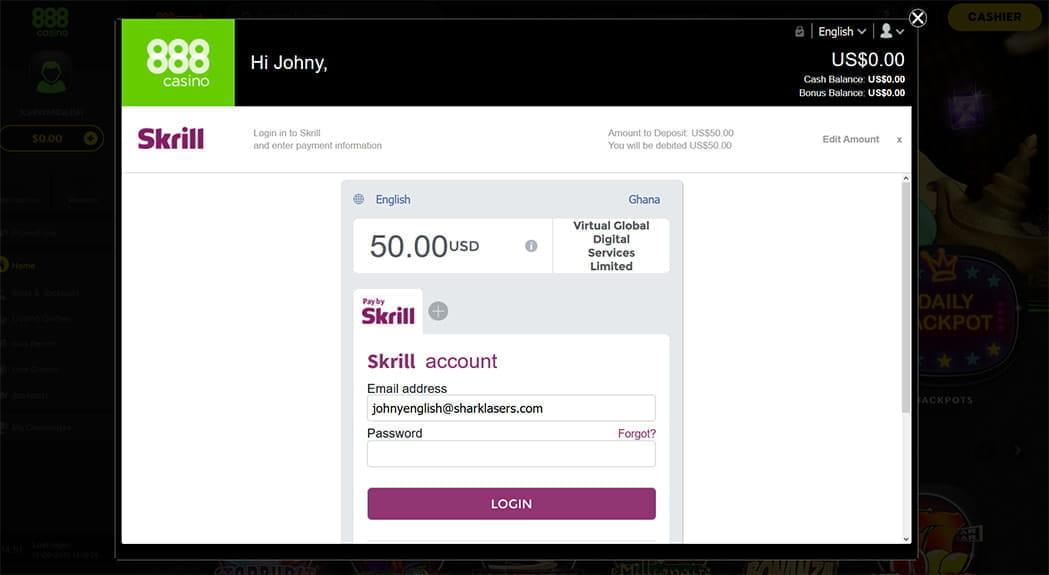Add another payment method plus icon
Screen dimensions: 1049x575
tap(438, 311)
